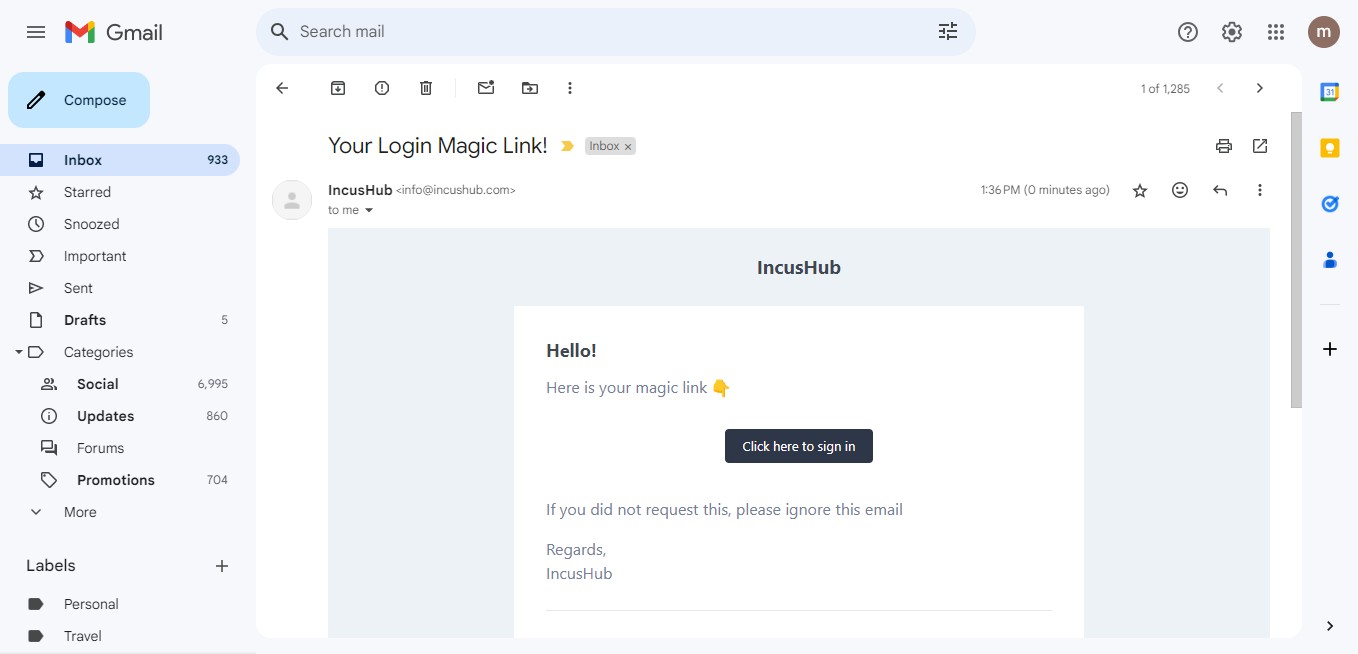
Task: Add an emoji reaction to the email
Action: click(x=1179, y=189)
